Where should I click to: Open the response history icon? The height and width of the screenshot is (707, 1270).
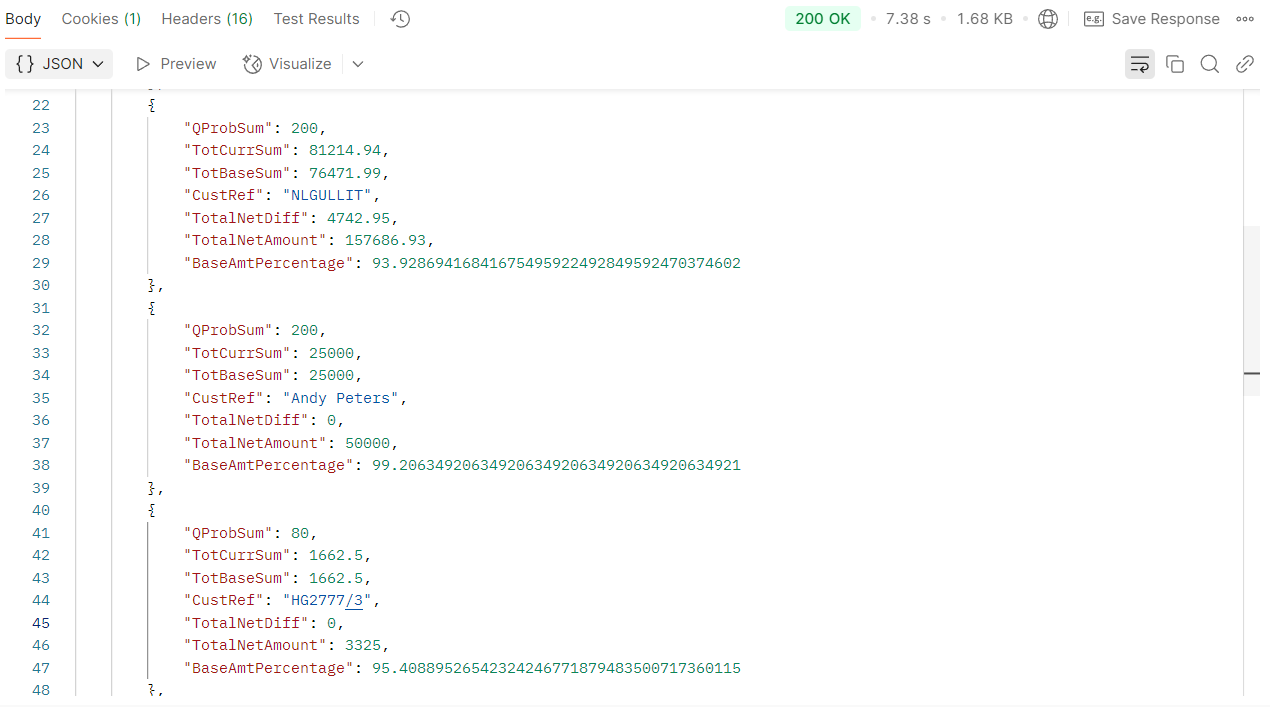tap(401, 19)
